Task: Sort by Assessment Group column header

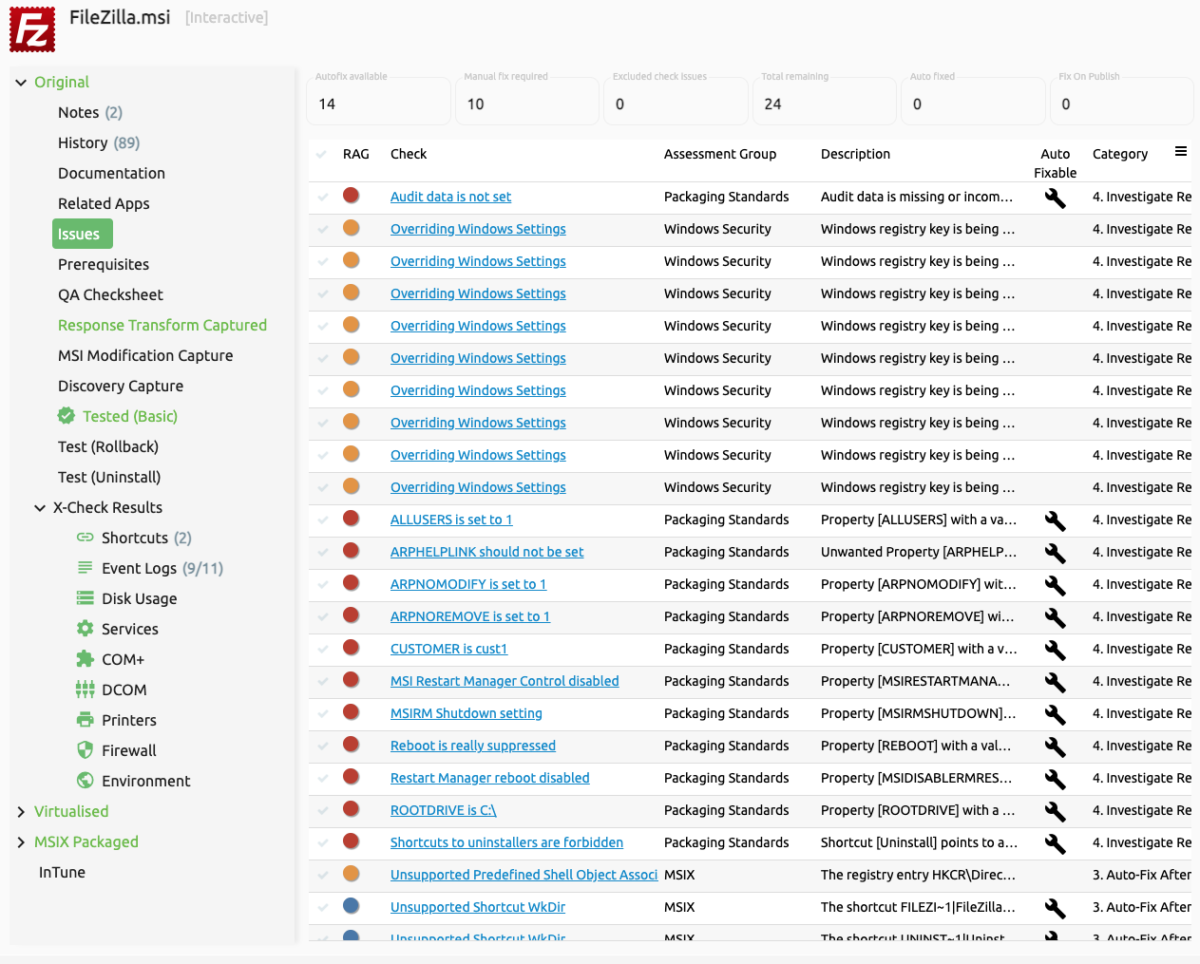Action: [720, 154]
